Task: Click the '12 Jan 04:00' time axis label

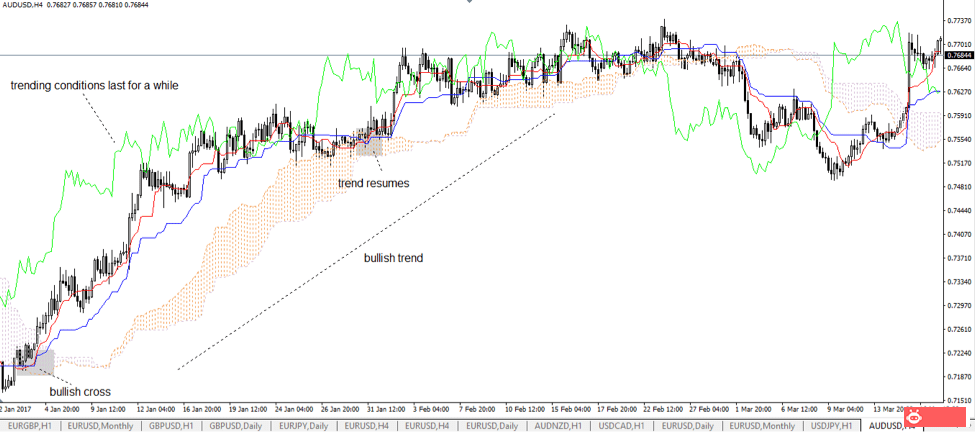Action: click(x=155, y=410)
